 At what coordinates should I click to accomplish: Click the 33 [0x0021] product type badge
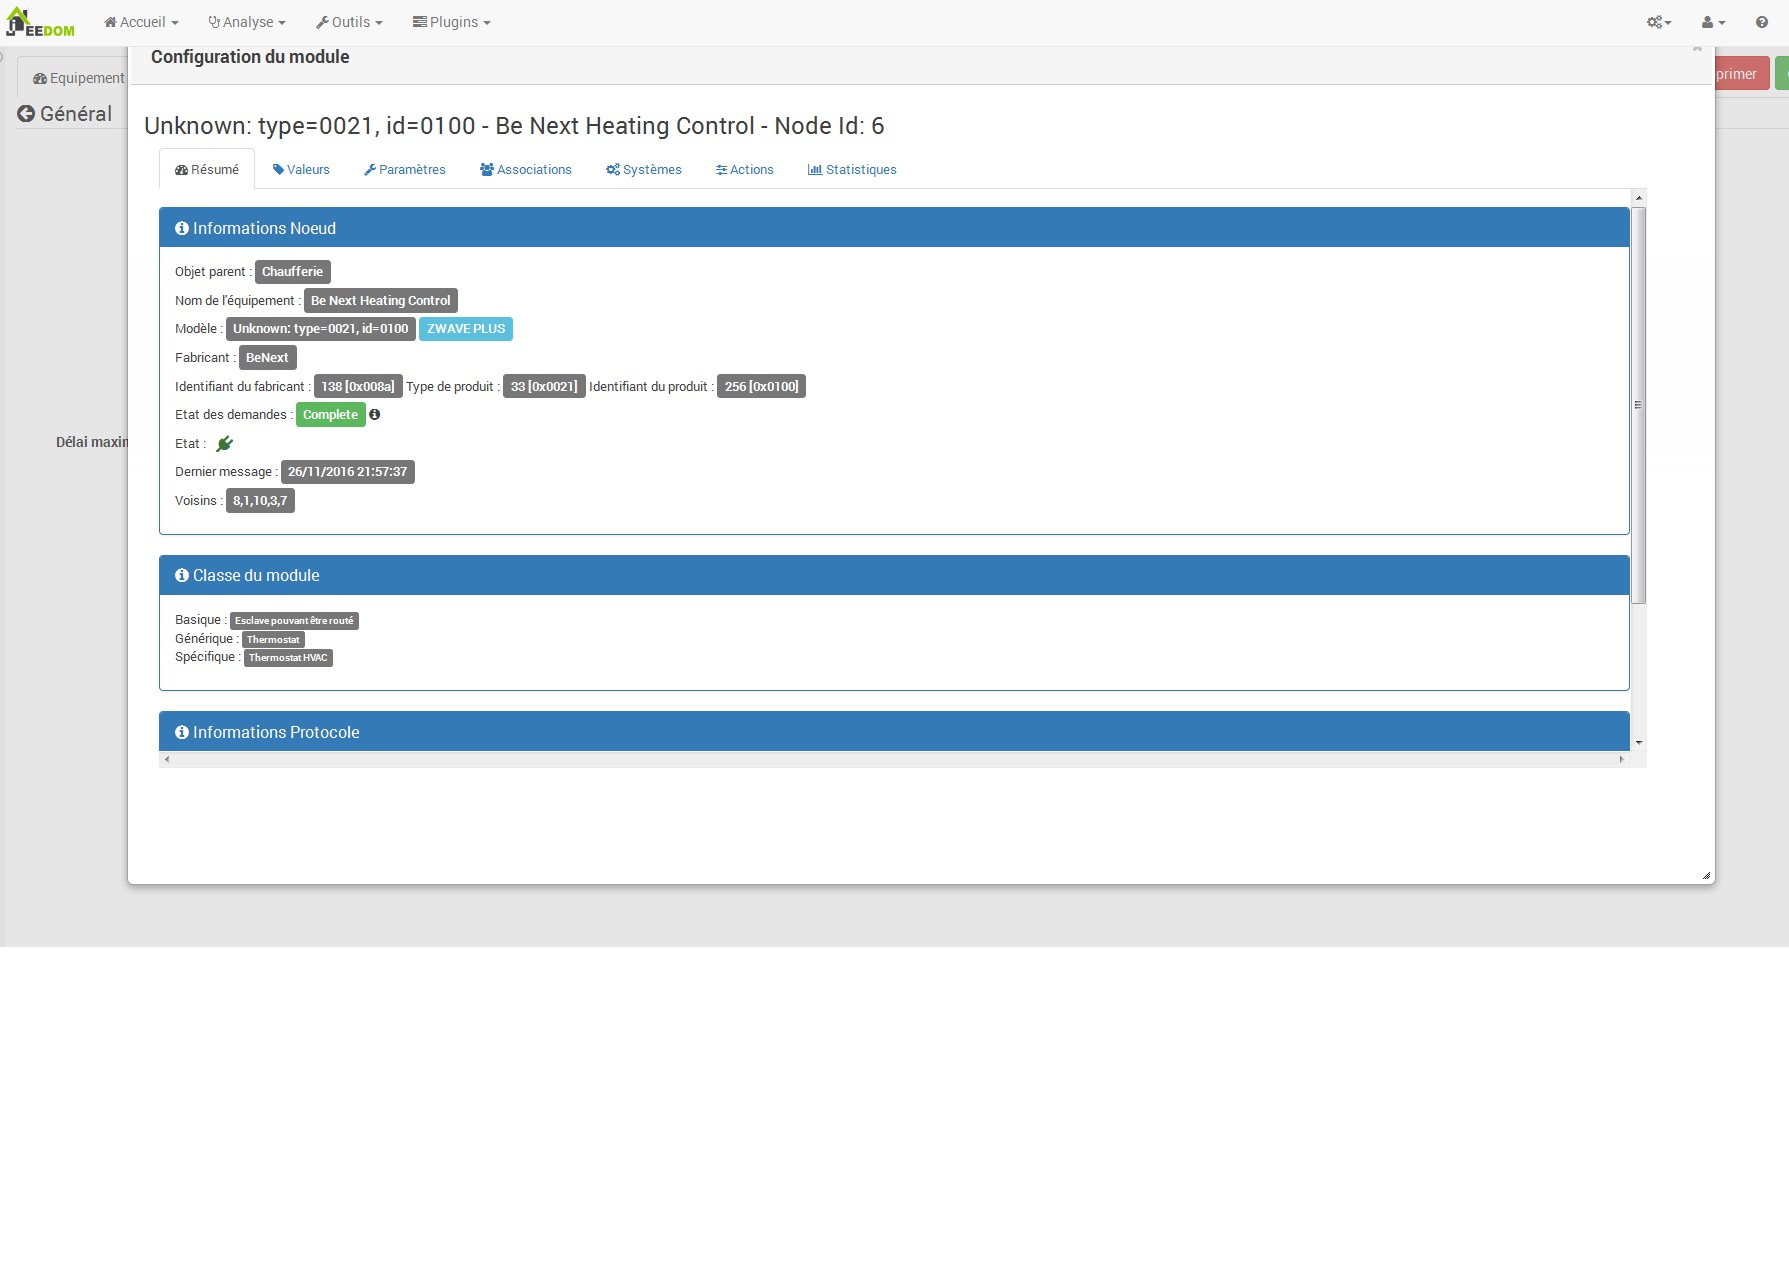pos(544,386)
